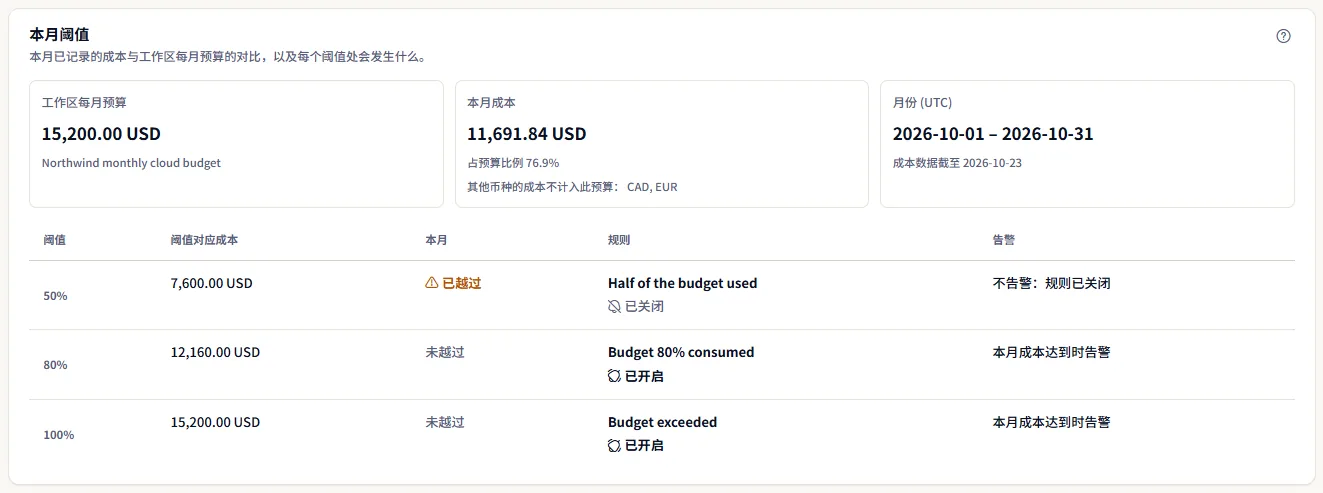Viewport: 1323px width, 493px height.
Task: Click 本月成本达到时告警 in the 100% row
Action: coord(1051,422)
